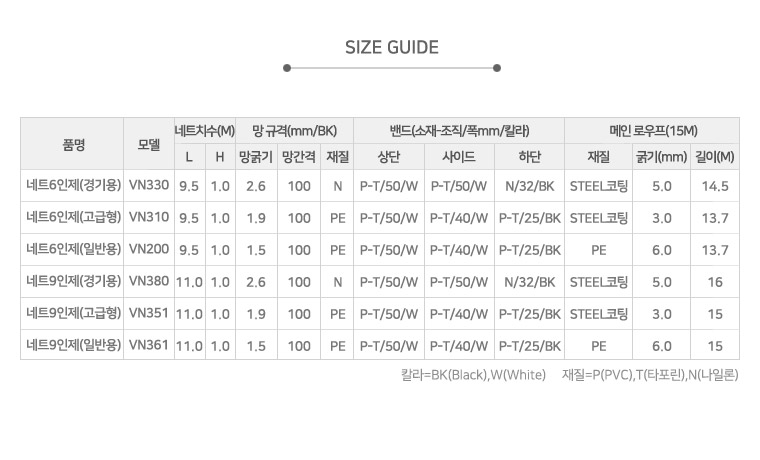Click the 16 length cell for VN380
Viewport: 760px width, 460px height.
(x=715, y=282)
